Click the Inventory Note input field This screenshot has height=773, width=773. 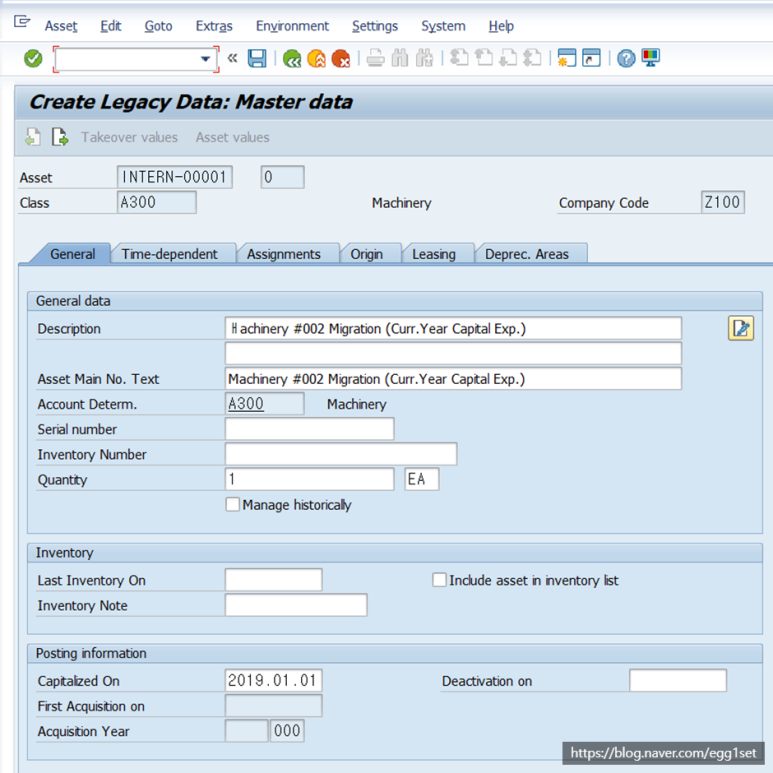pos(296,605)
